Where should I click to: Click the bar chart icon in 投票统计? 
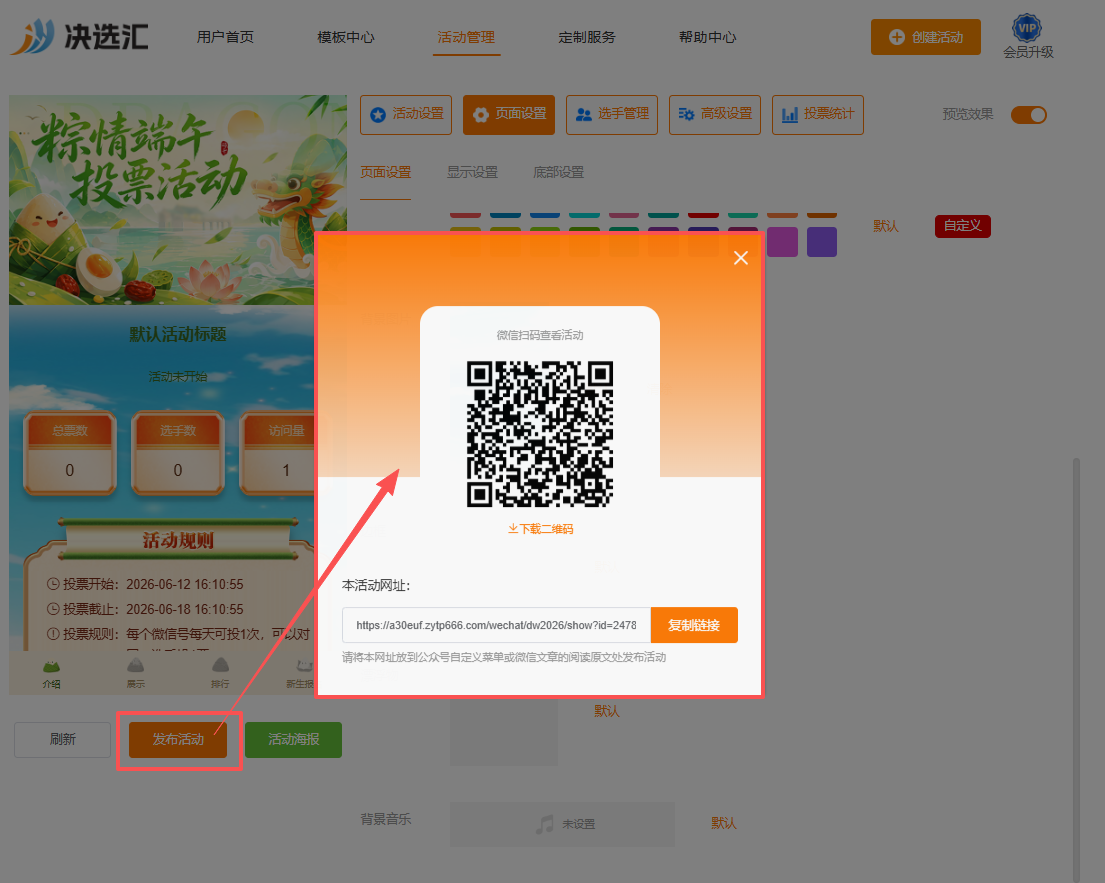[790, 115]
